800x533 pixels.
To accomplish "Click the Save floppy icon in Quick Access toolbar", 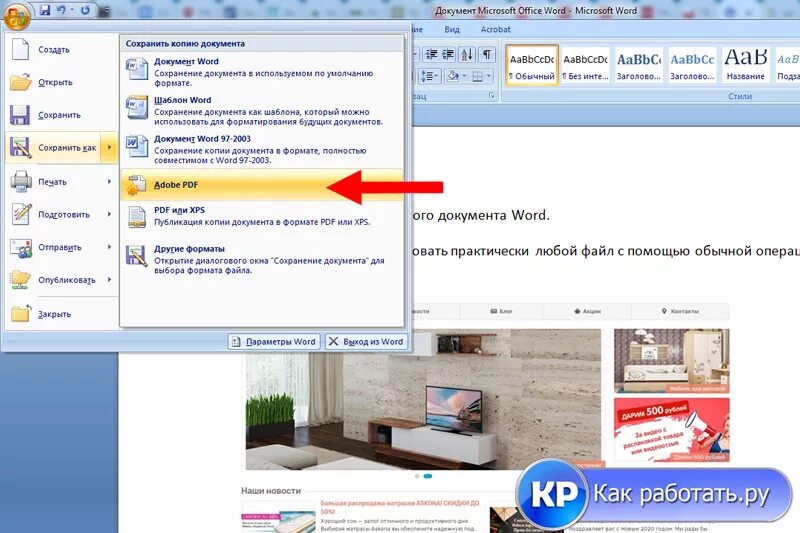I will [45, 9].
